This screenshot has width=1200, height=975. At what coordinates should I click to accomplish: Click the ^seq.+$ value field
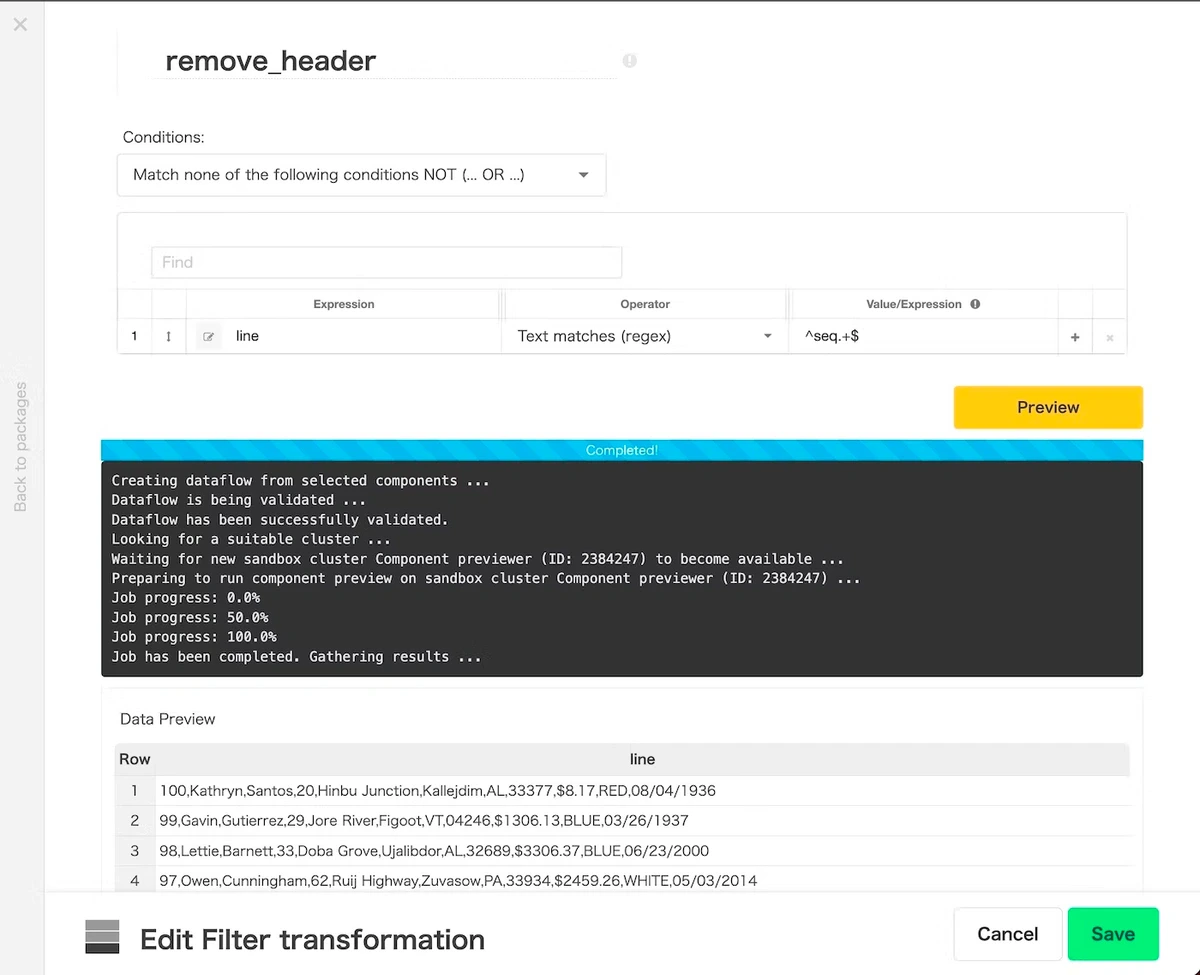(923, 337)
